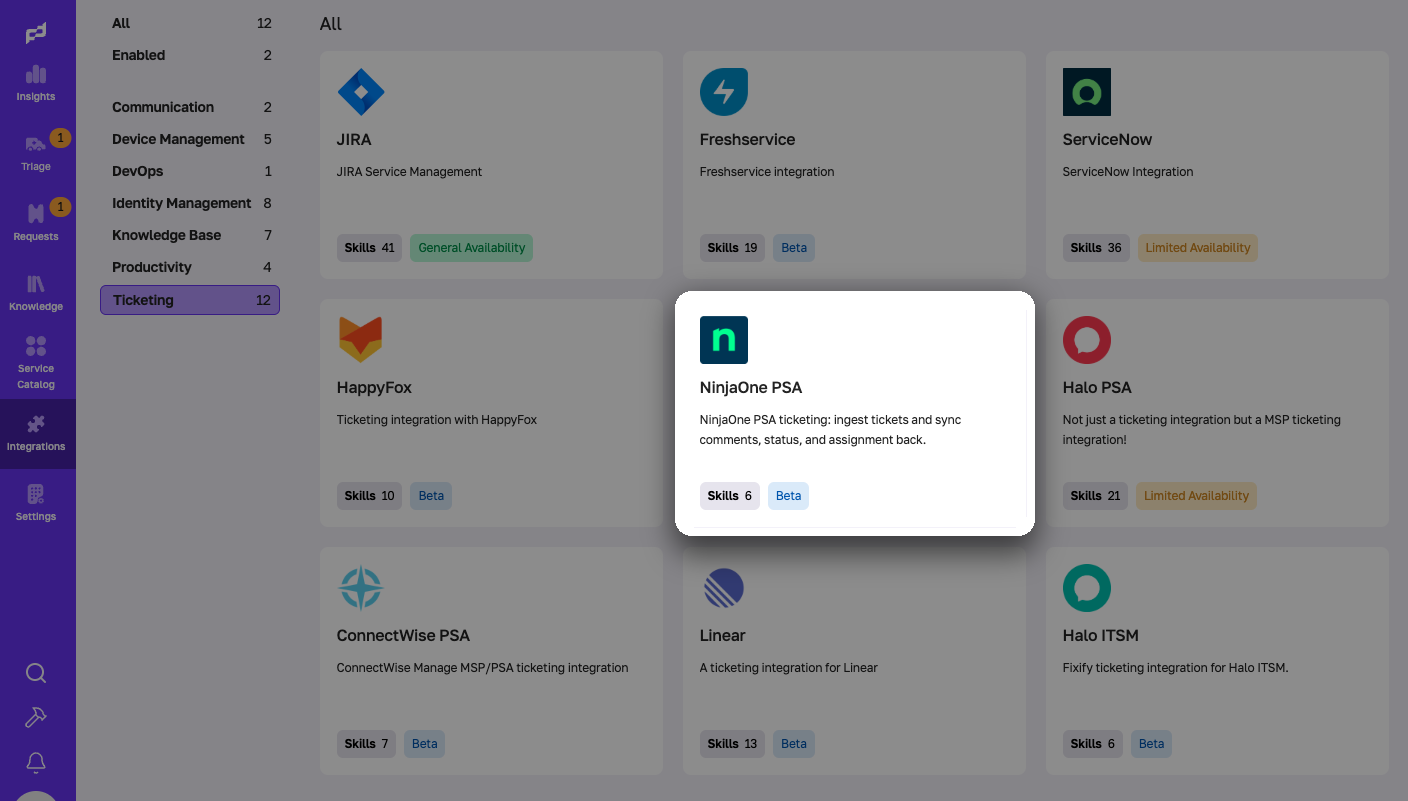
Task: Open the ConnectWise PSA title
Action: tap(403, 635)
